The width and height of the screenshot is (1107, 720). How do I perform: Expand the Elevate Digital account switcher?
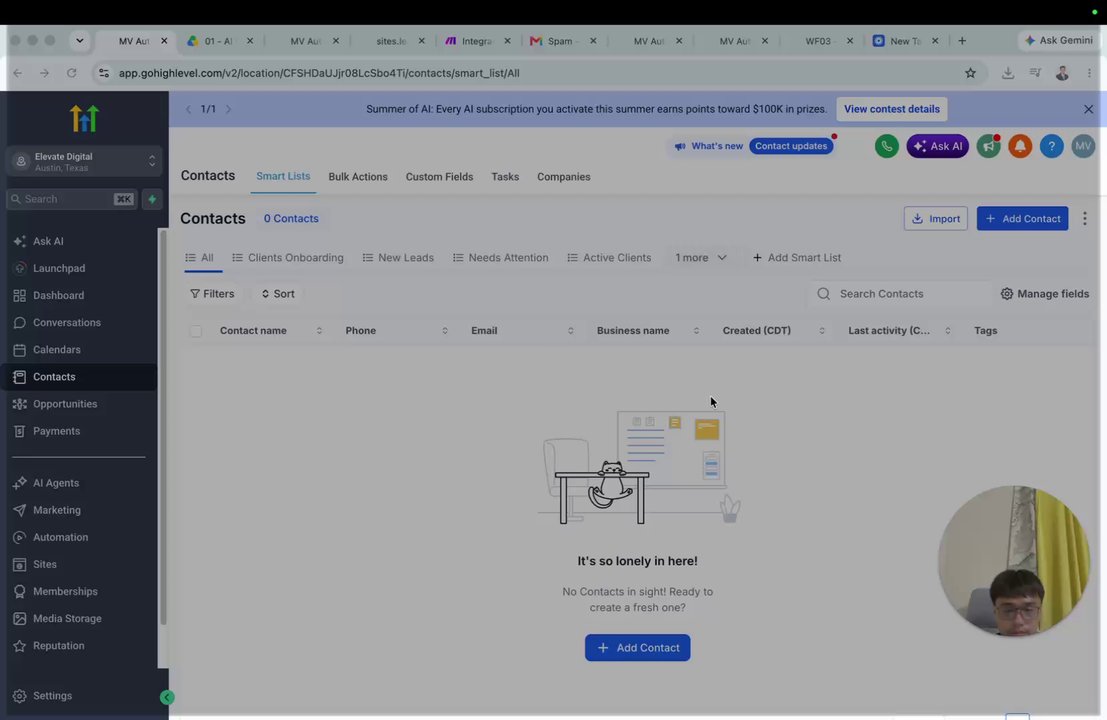click(x=84, y=162)
